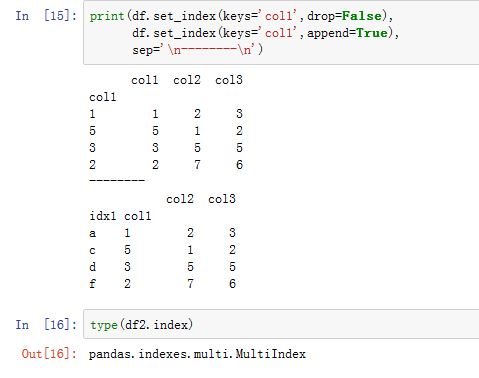
Task: Click value 6 in the second table's col3
Action: click(x=232, y=284)
